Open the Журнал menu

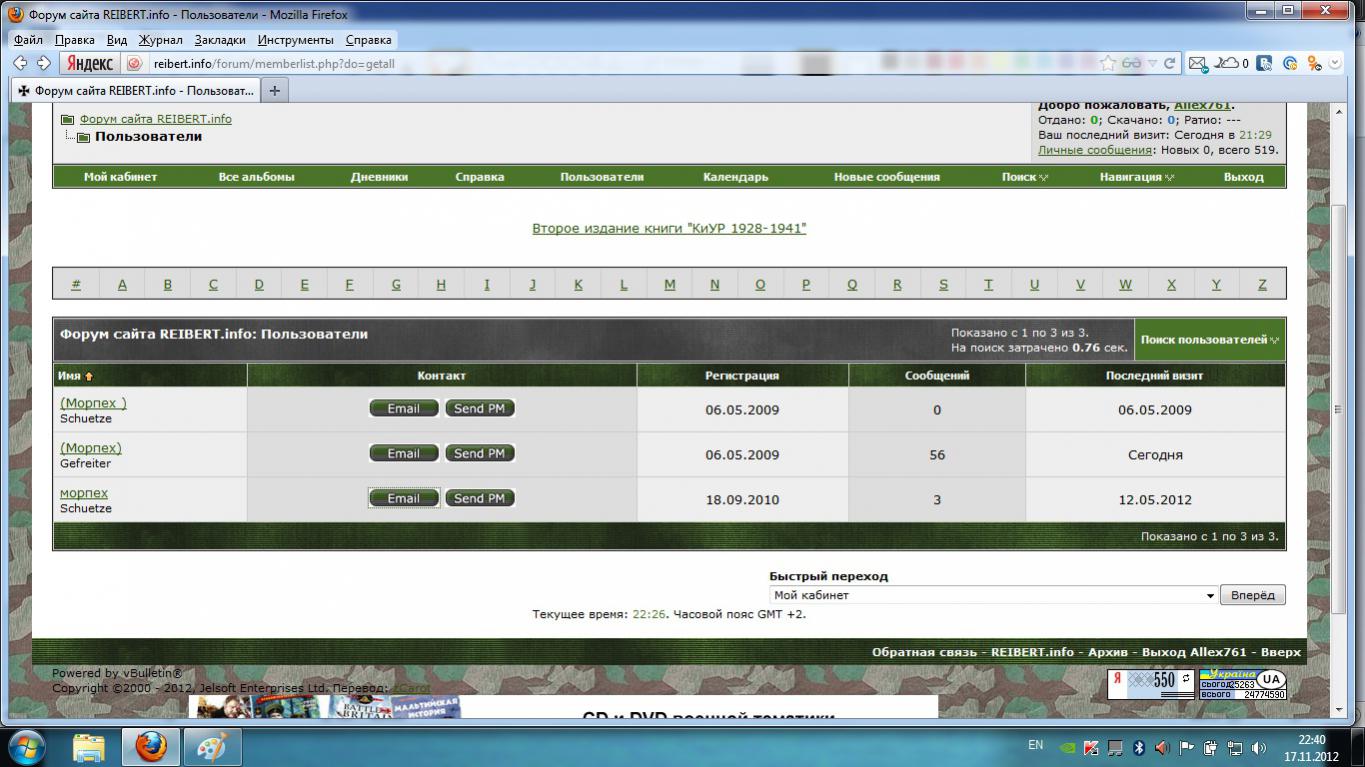(160, 40)
